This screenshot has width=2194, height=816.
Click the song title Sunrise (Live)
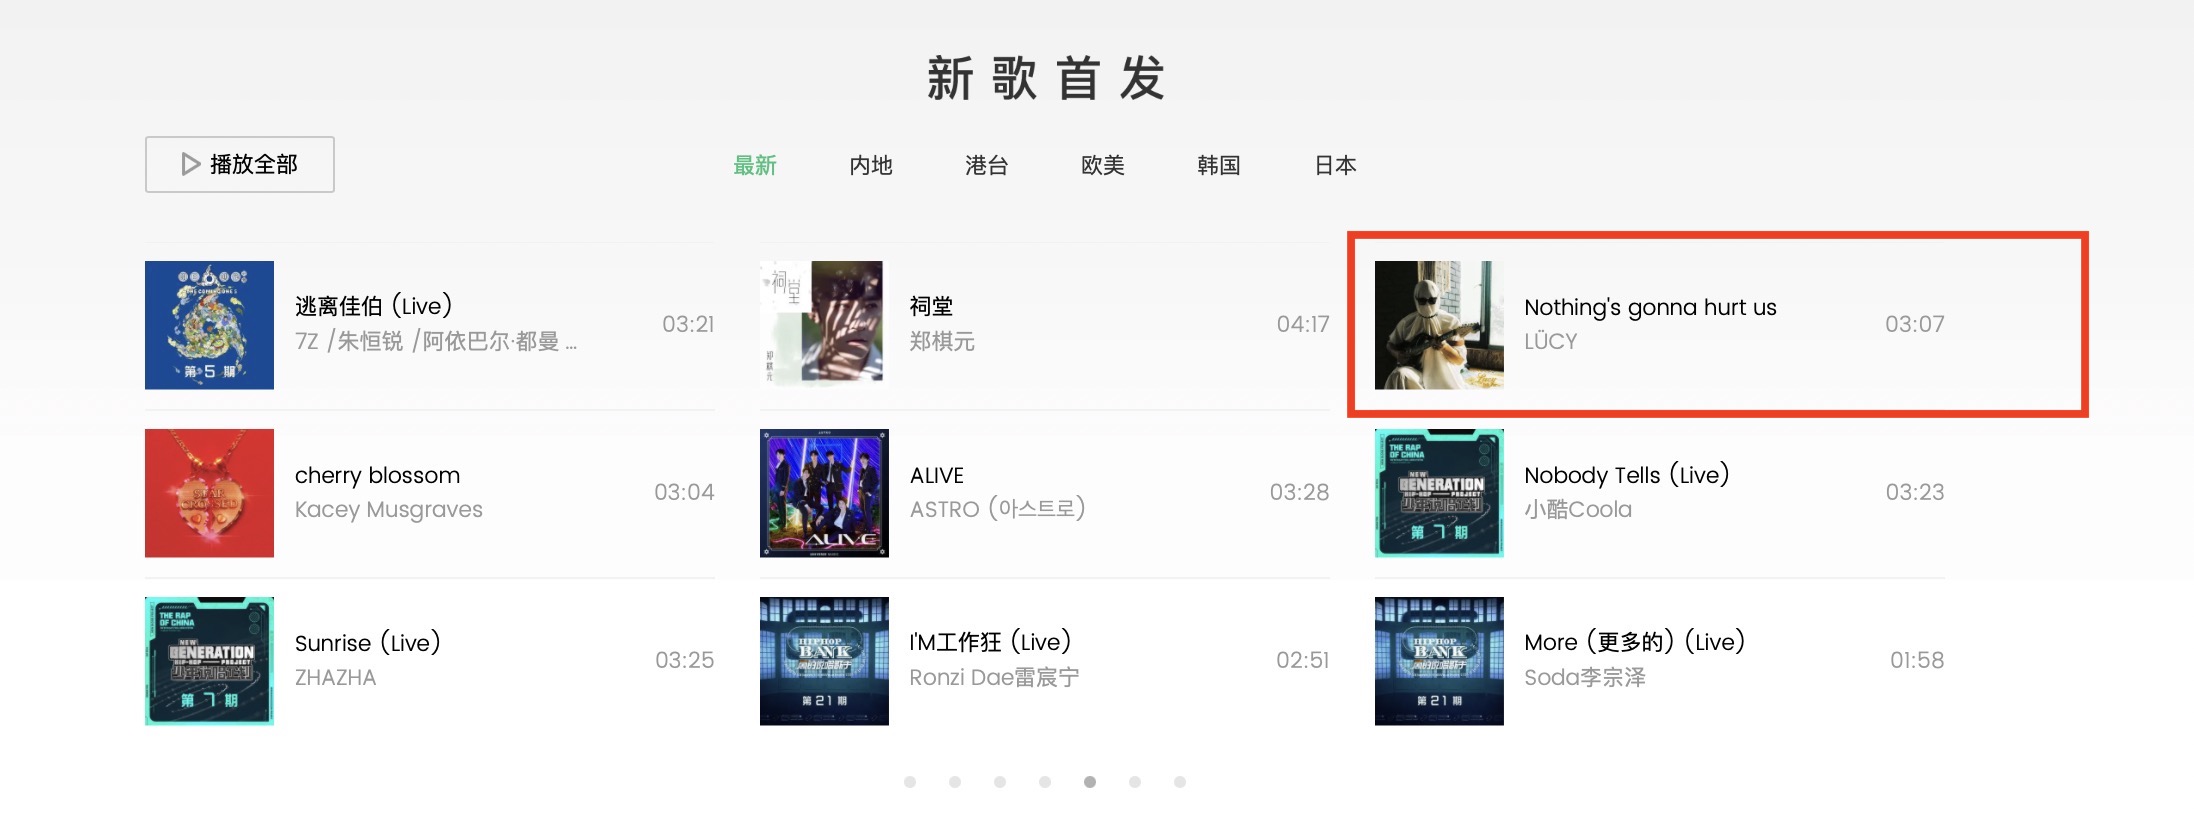pyautogui.click(x=368, y=643)
